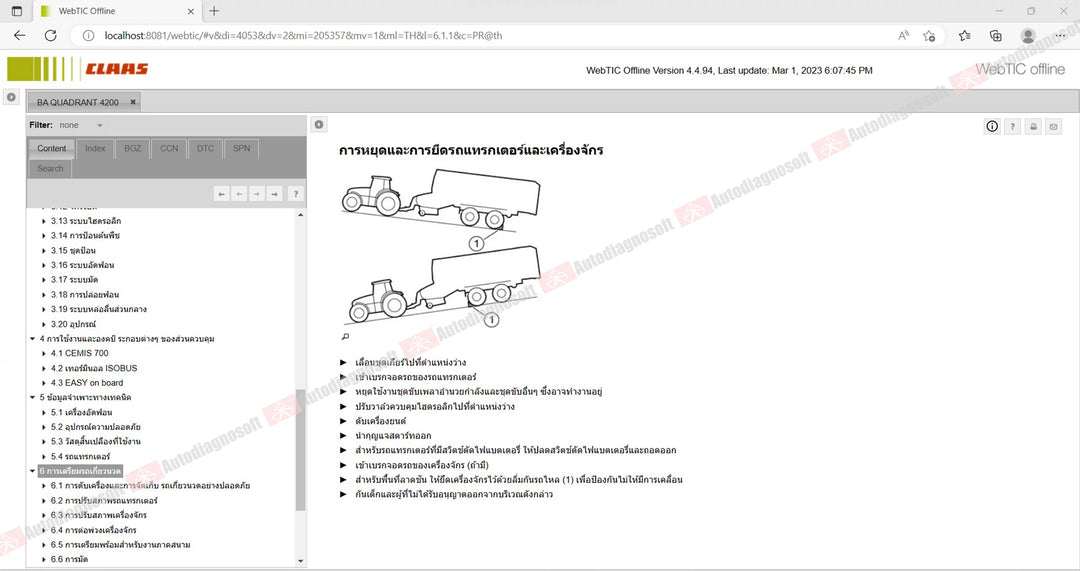Open the Search tab
Viewport: 1080px width, 571px height.
point(50,168)
